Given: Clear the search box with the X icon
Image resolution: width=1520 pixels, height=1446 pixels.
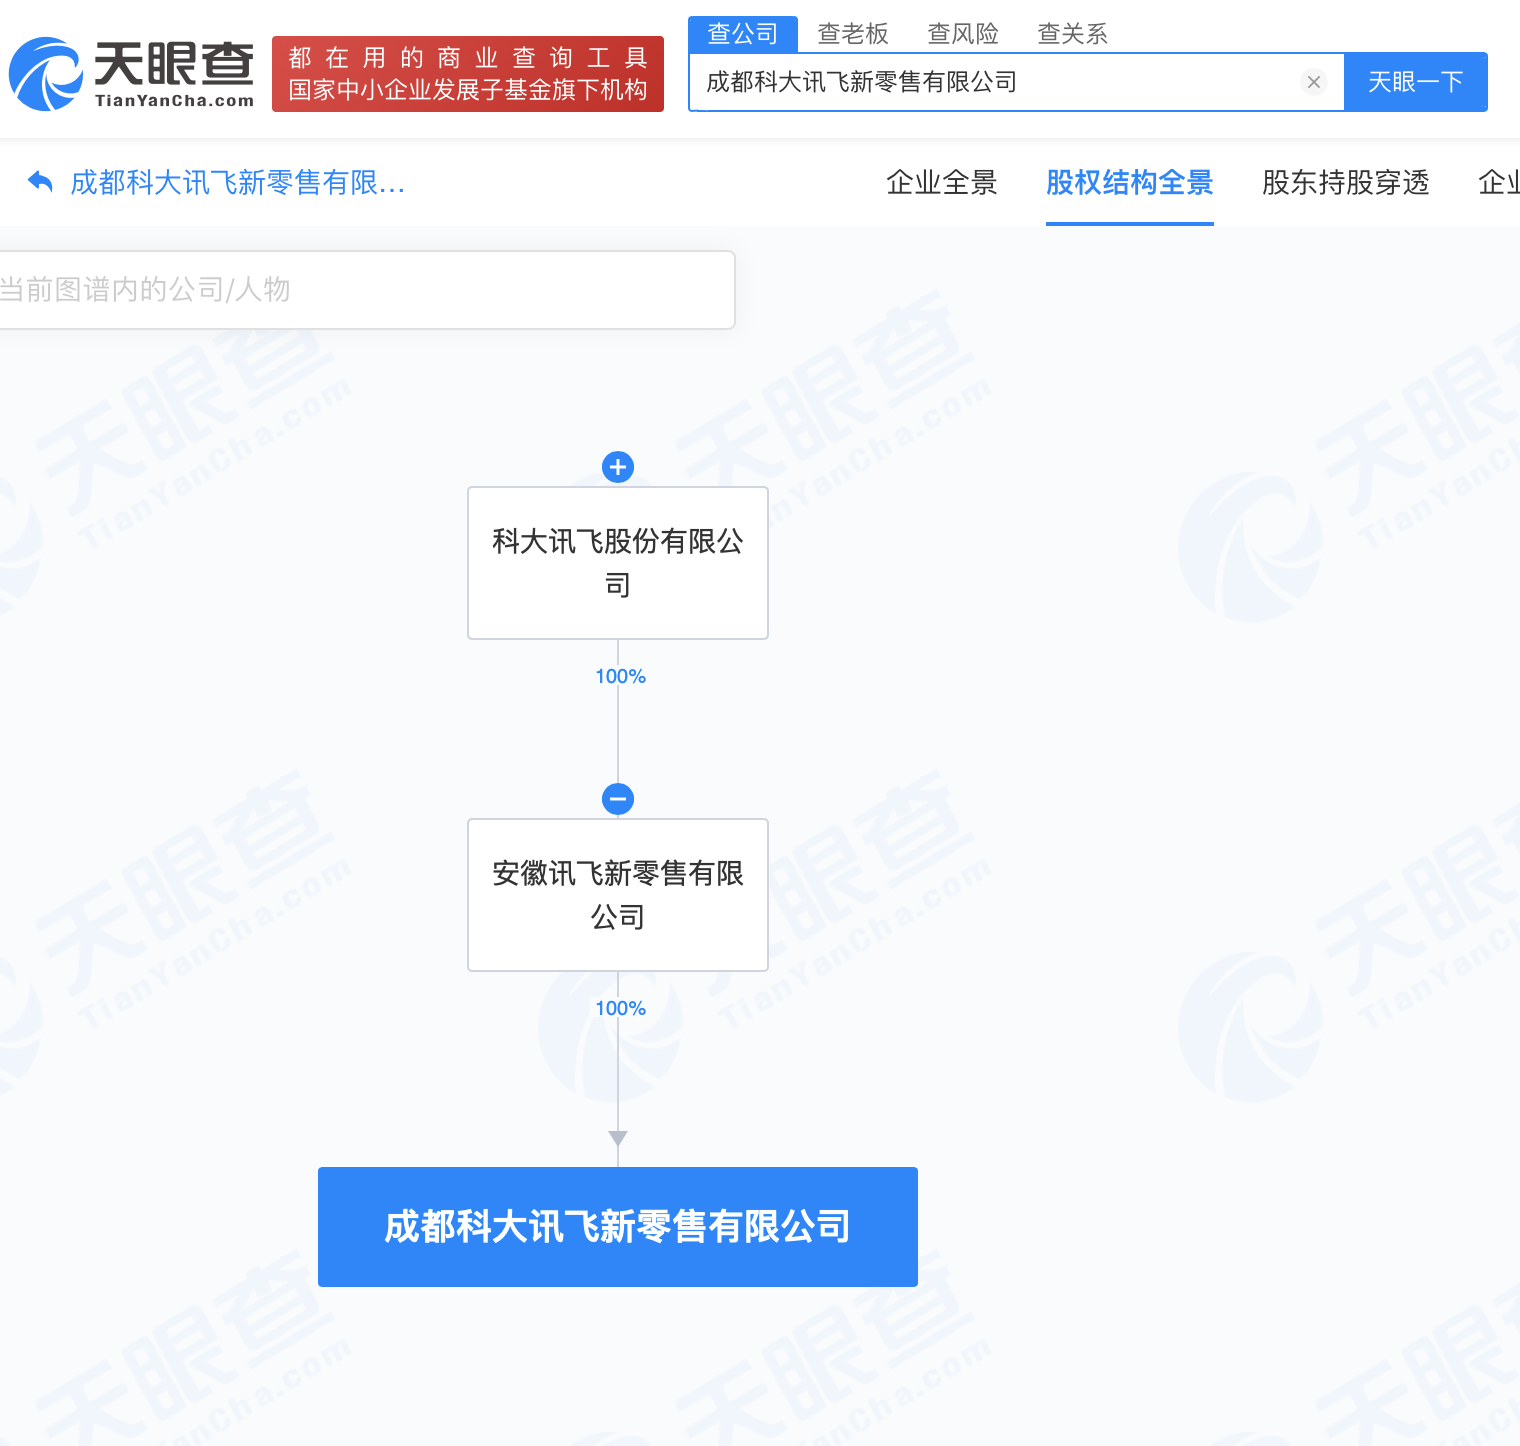Looking at the screenshot, I should coord(1314,82).
